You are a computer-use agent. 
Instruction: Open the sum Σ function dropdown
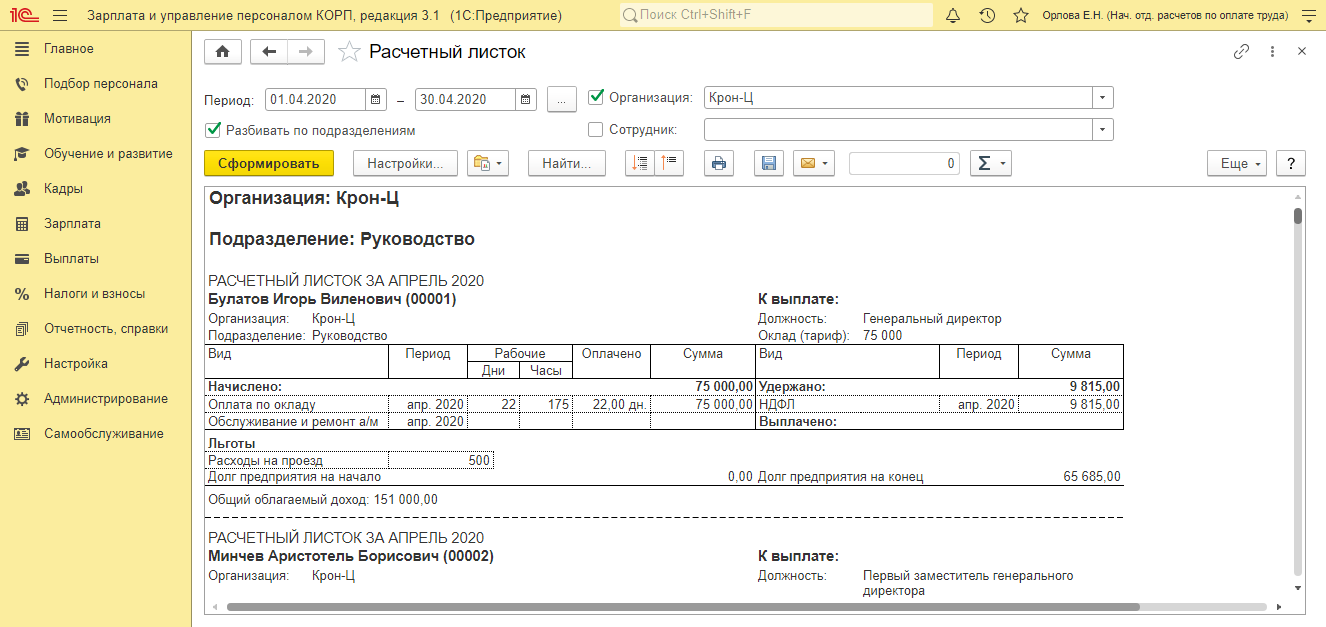[991, 164]
